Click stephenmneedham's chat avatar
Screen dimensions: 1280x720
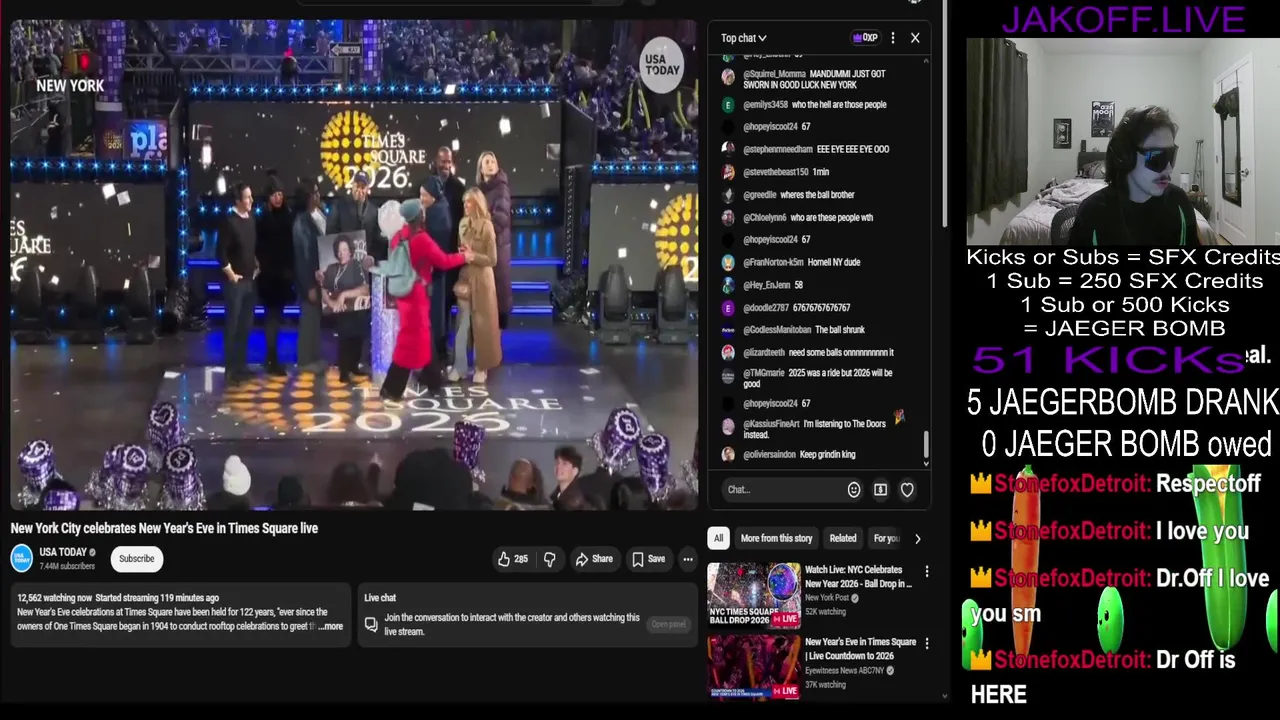click(x=728, y=150)
